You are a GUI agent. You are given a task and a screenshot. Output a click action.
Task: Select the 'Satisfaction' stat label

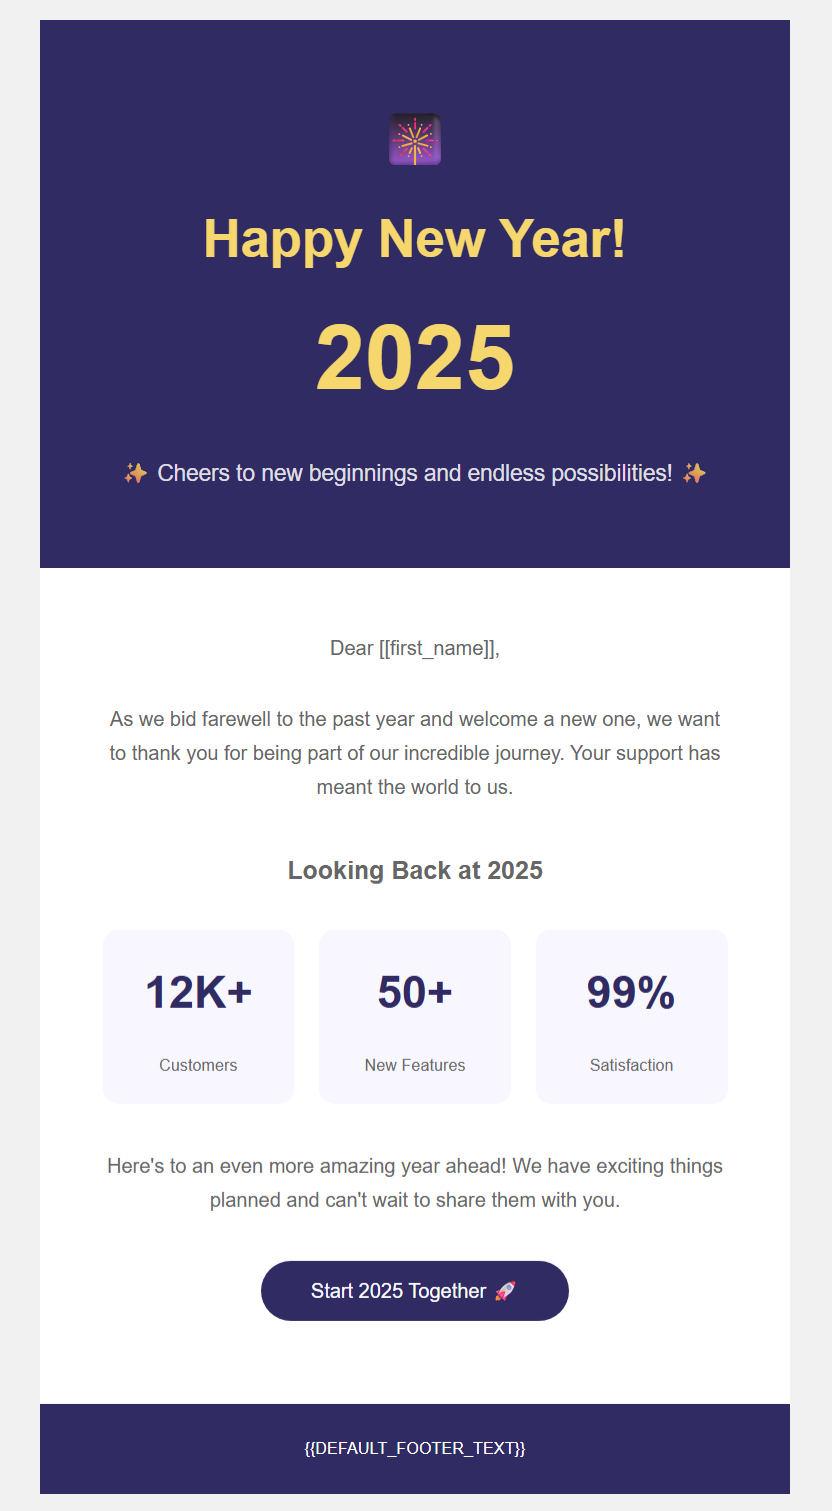(x=631, y=1065)
